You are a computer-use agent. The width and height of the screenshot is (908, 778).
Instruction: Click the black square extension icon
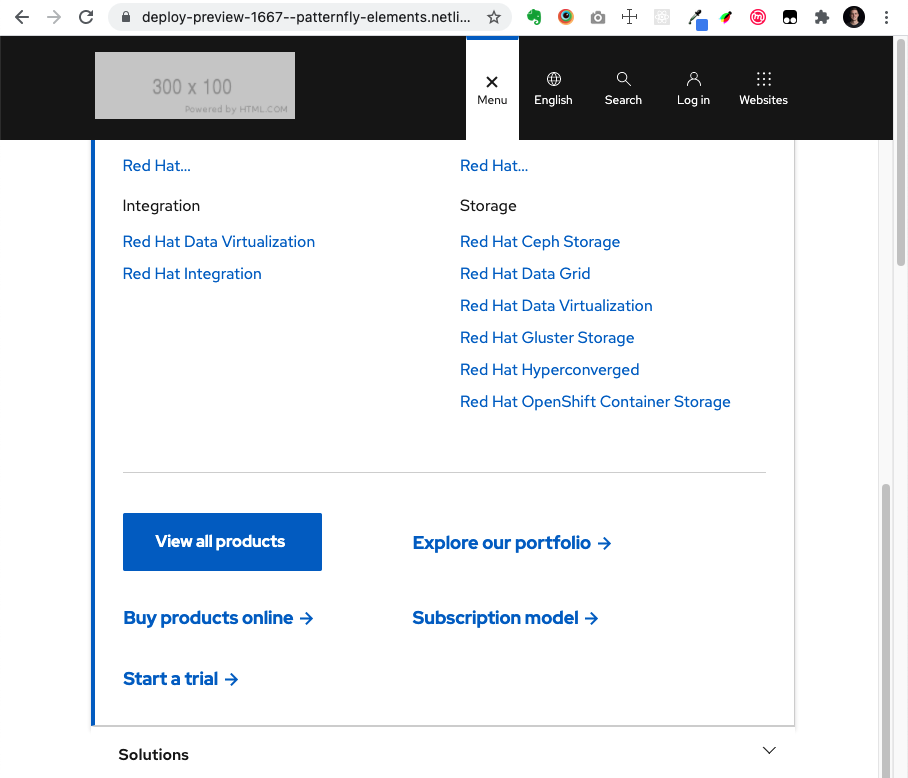click(790, 18)
